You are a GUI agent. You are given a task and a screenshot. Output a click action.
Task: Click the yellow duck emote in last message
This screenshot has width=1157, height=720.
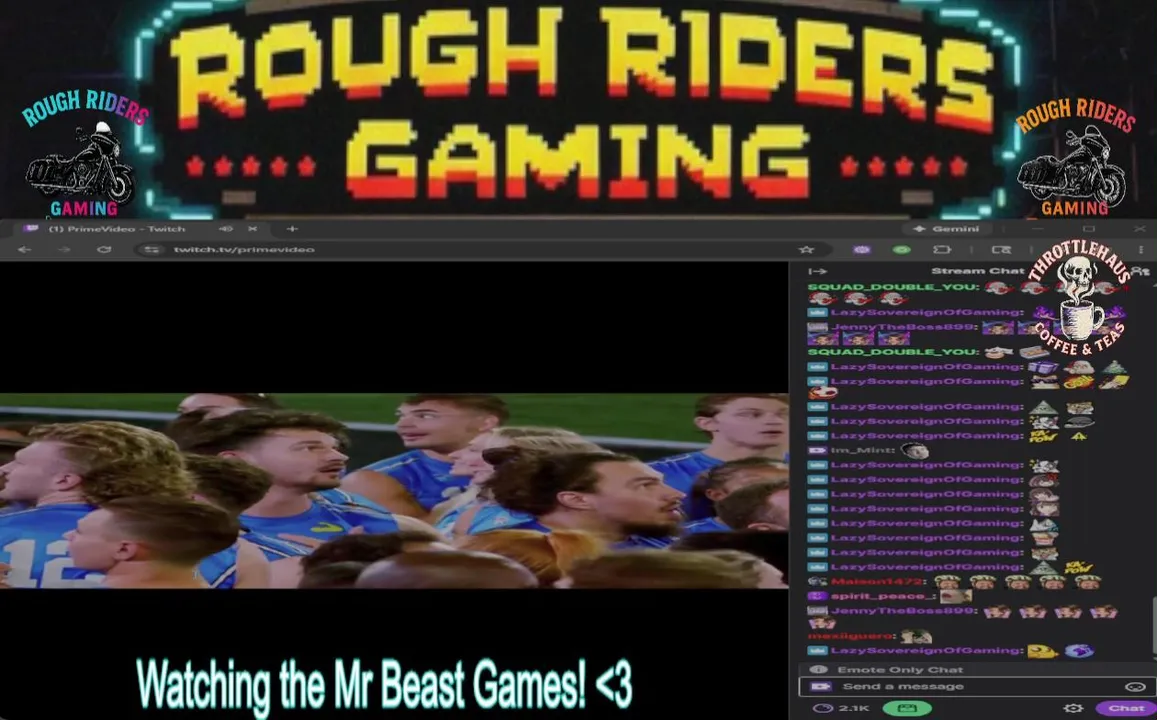click(x=1043, y=651)
